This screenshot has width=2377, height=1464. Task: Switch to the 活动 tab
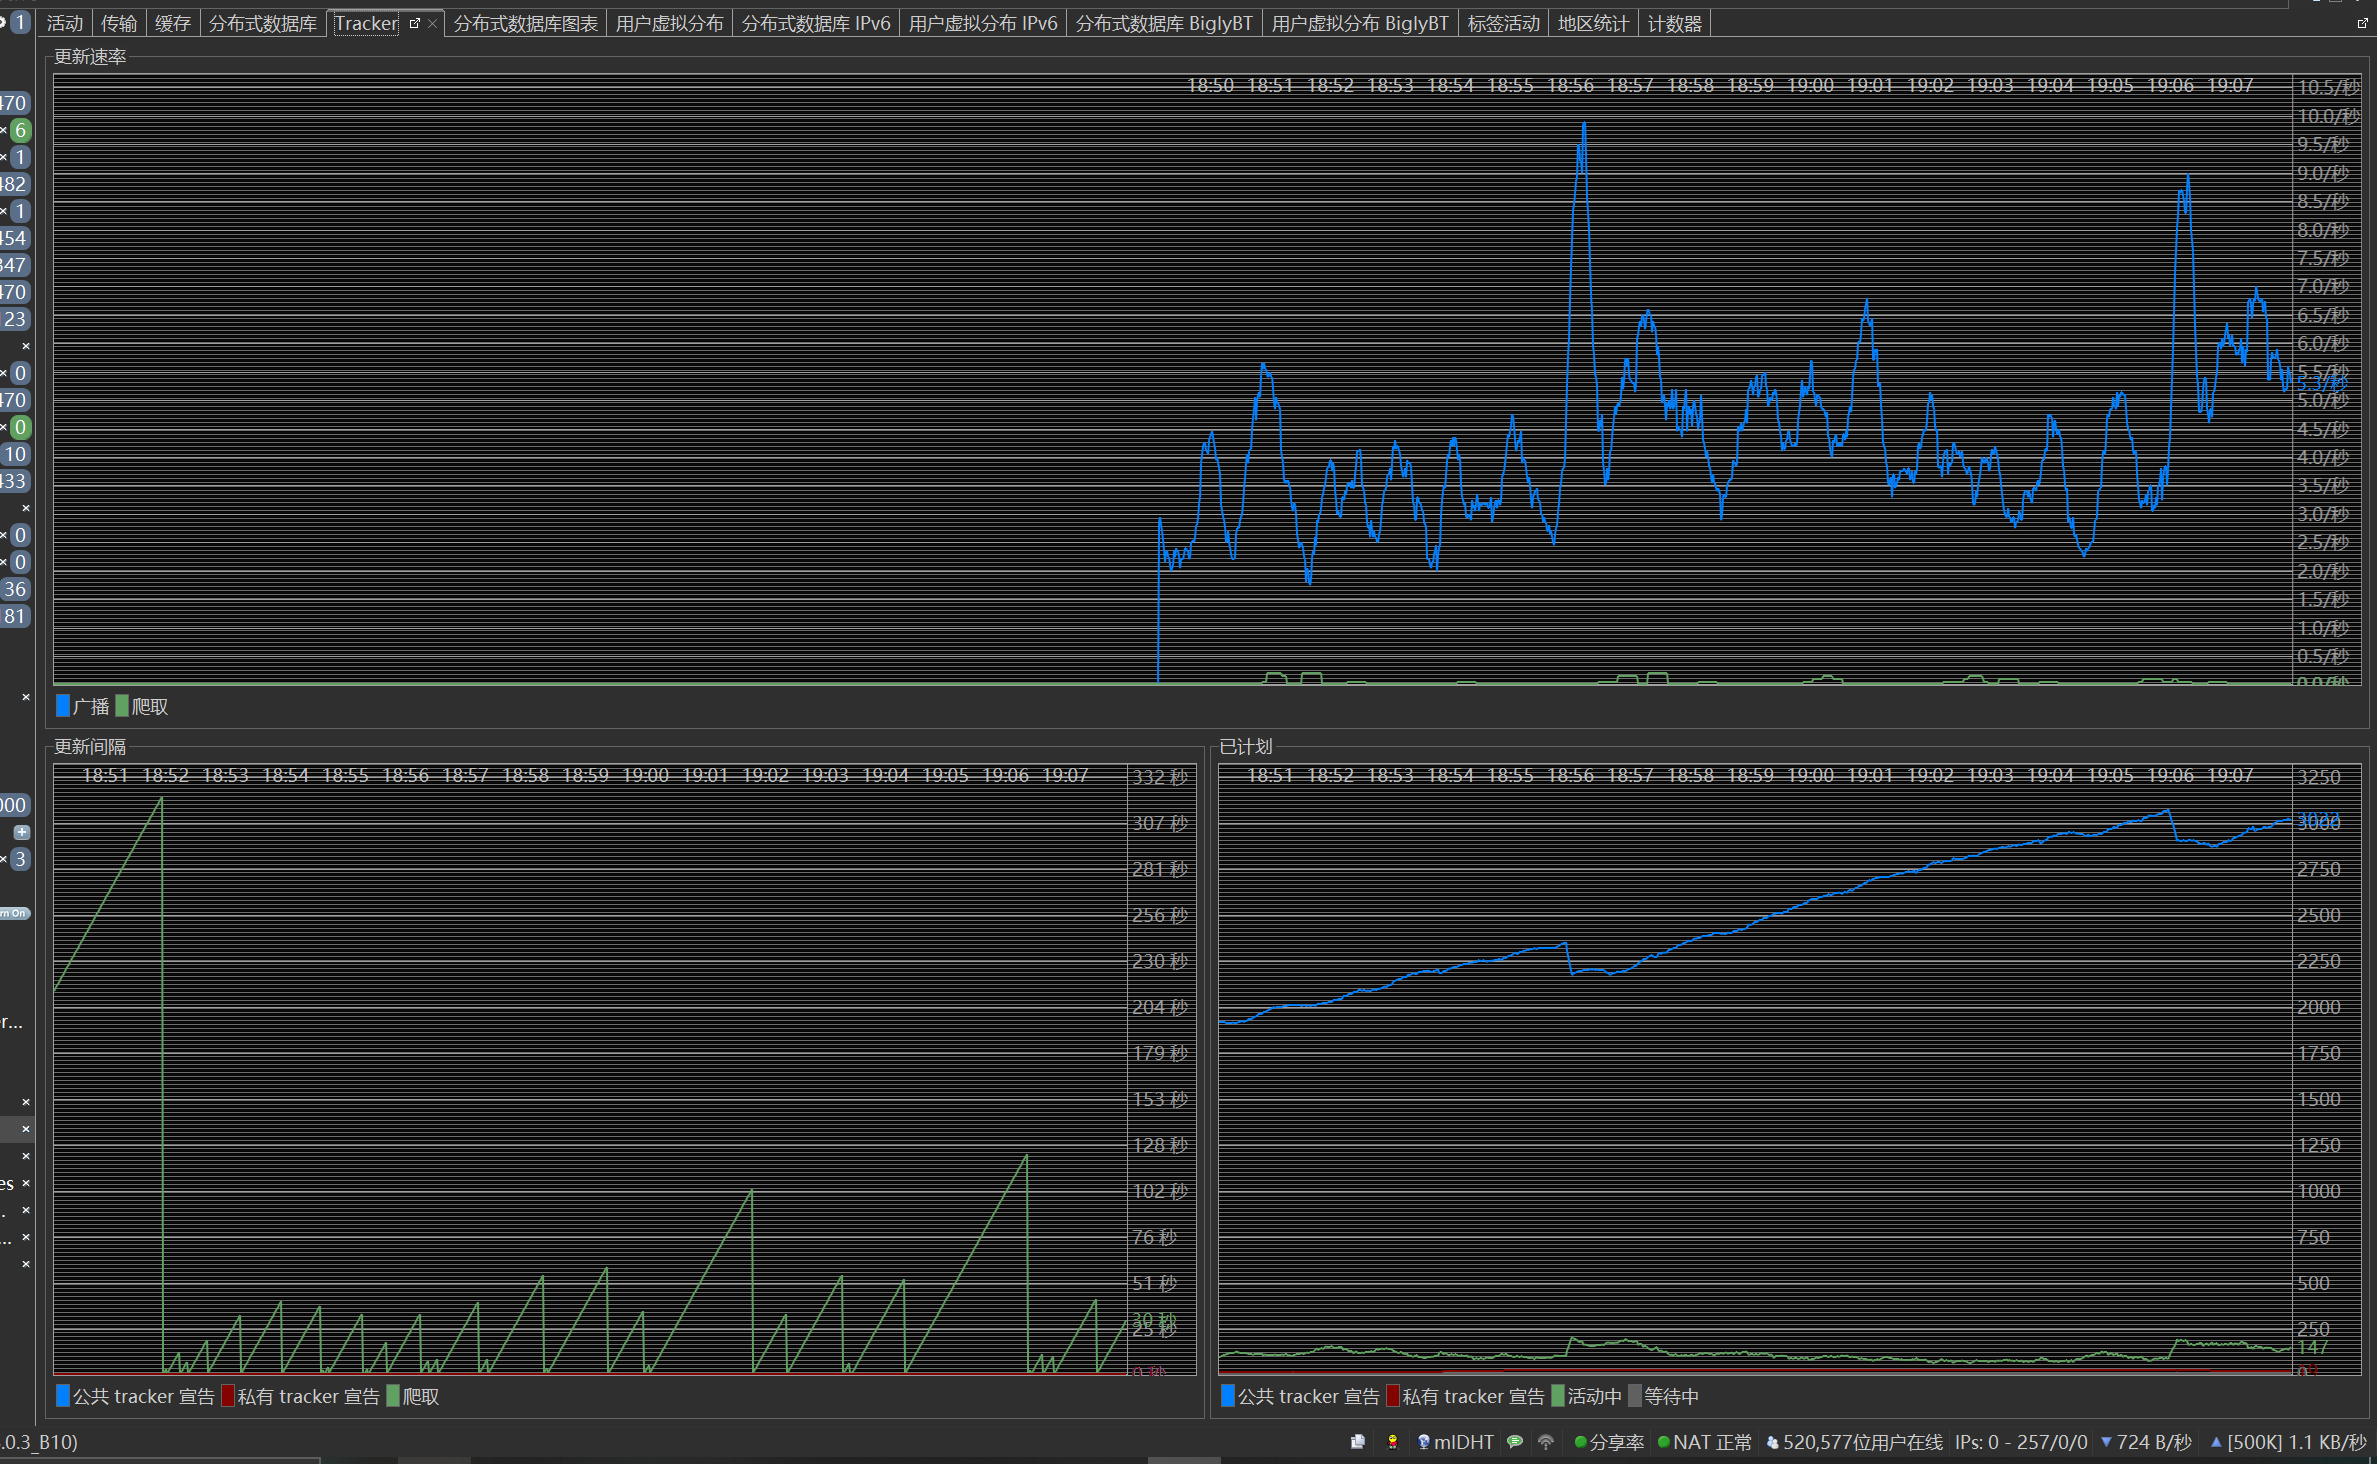tap(65, 23)
